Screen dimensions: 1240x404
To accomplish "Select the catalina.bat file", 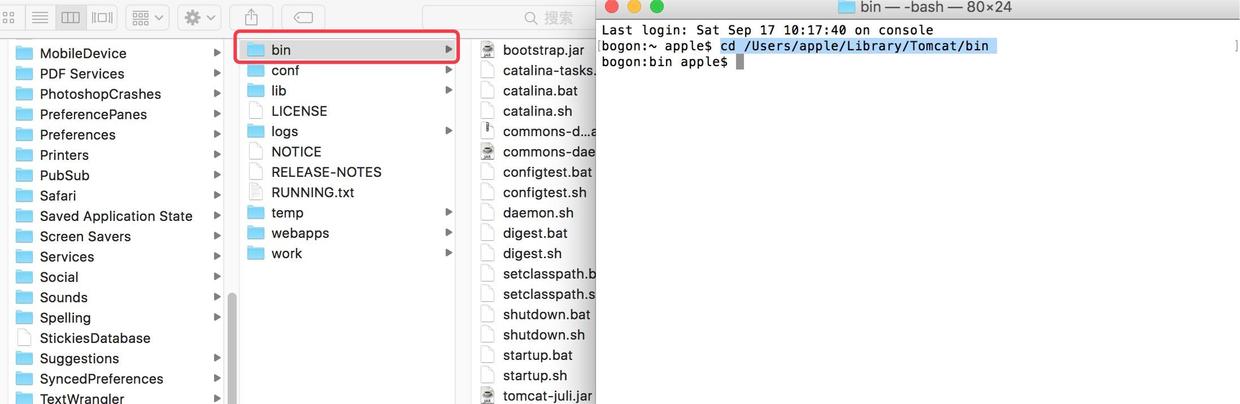I will (529, 91).
